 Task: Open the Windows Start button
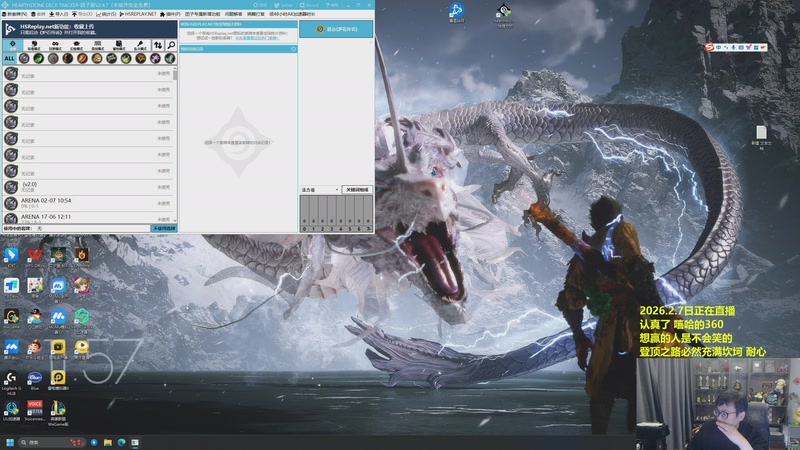pos(10,442)
